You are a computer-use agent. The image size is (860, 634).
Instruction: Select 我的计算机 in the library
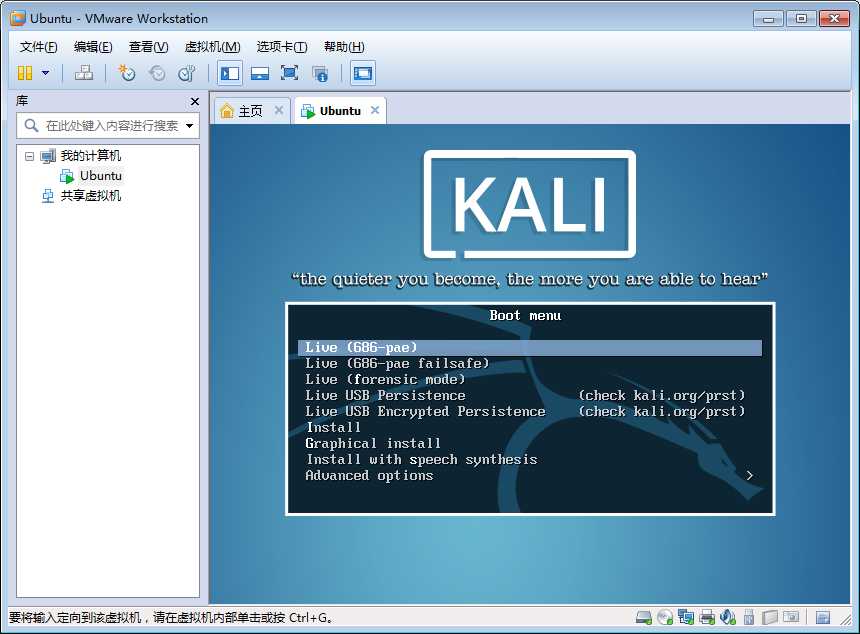90,156
